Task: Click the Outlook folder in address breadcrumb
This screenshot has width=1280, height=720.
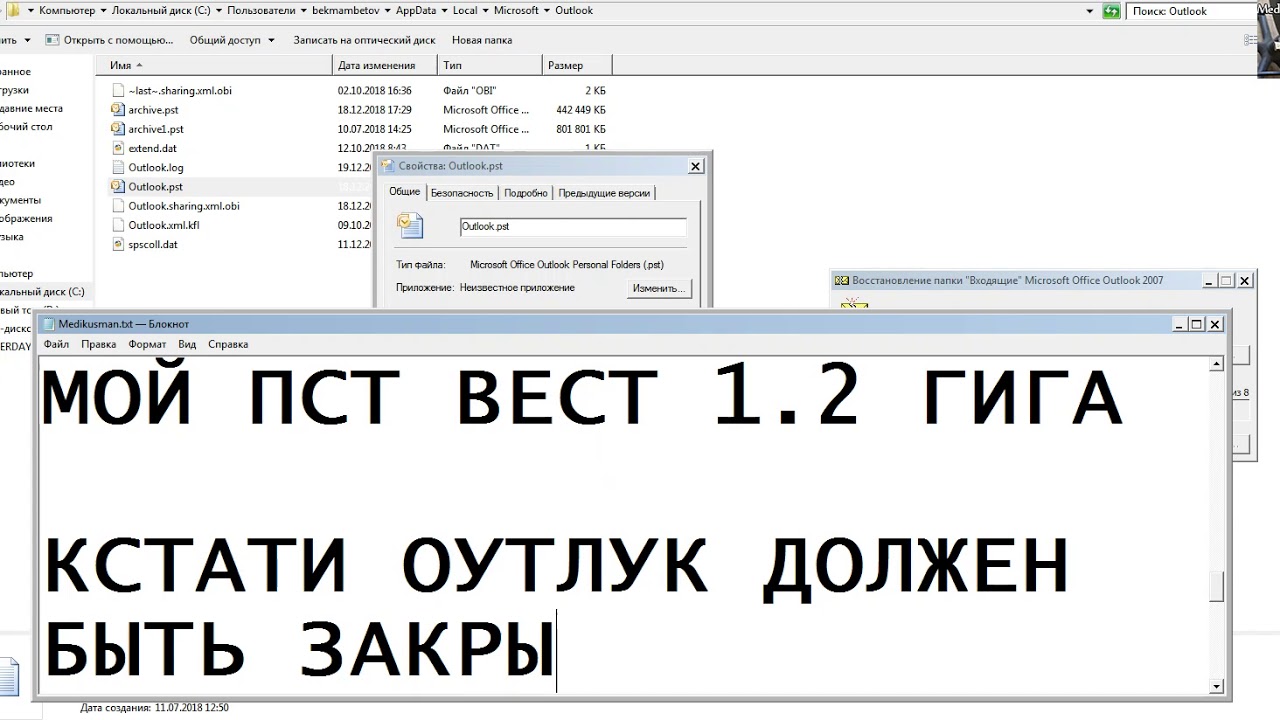Action: coord(573,11)
